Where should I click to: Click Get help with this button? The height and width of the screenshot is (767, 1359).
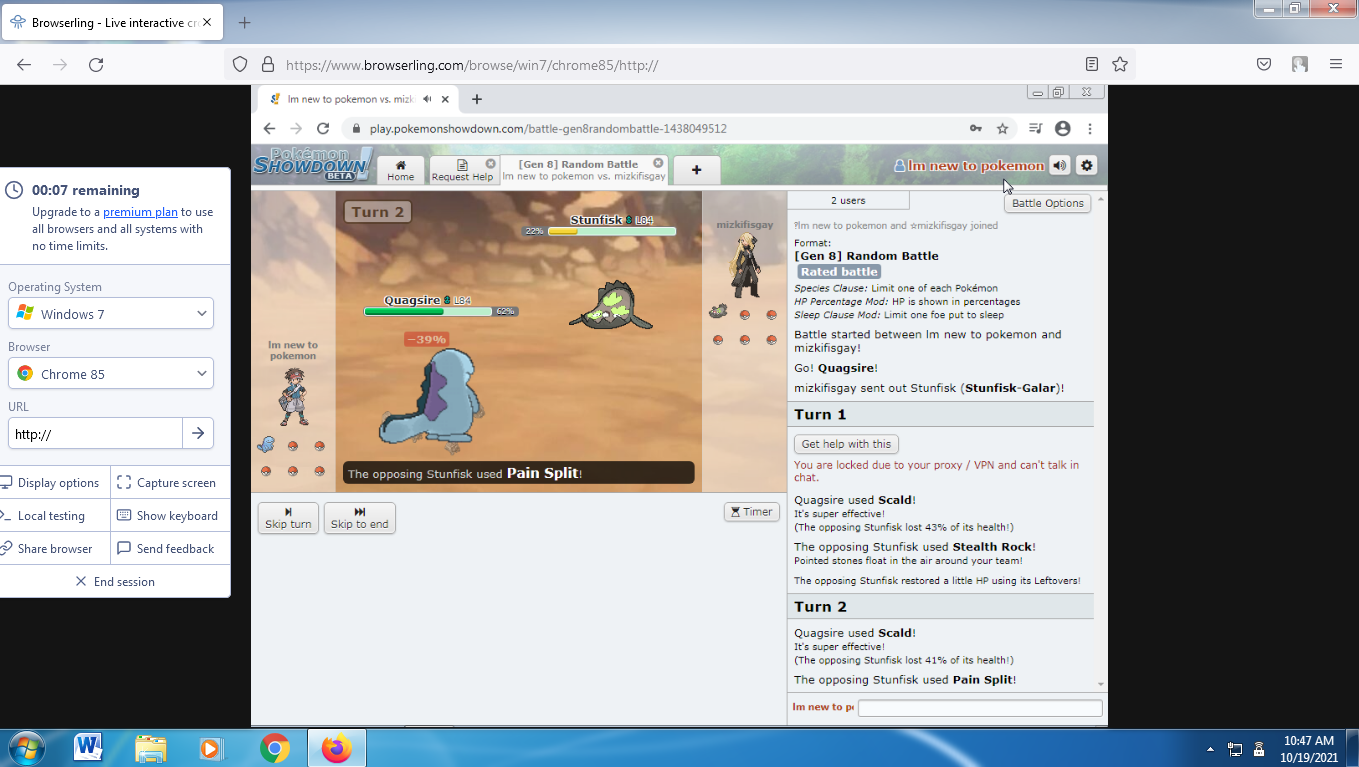coord(846,444)
